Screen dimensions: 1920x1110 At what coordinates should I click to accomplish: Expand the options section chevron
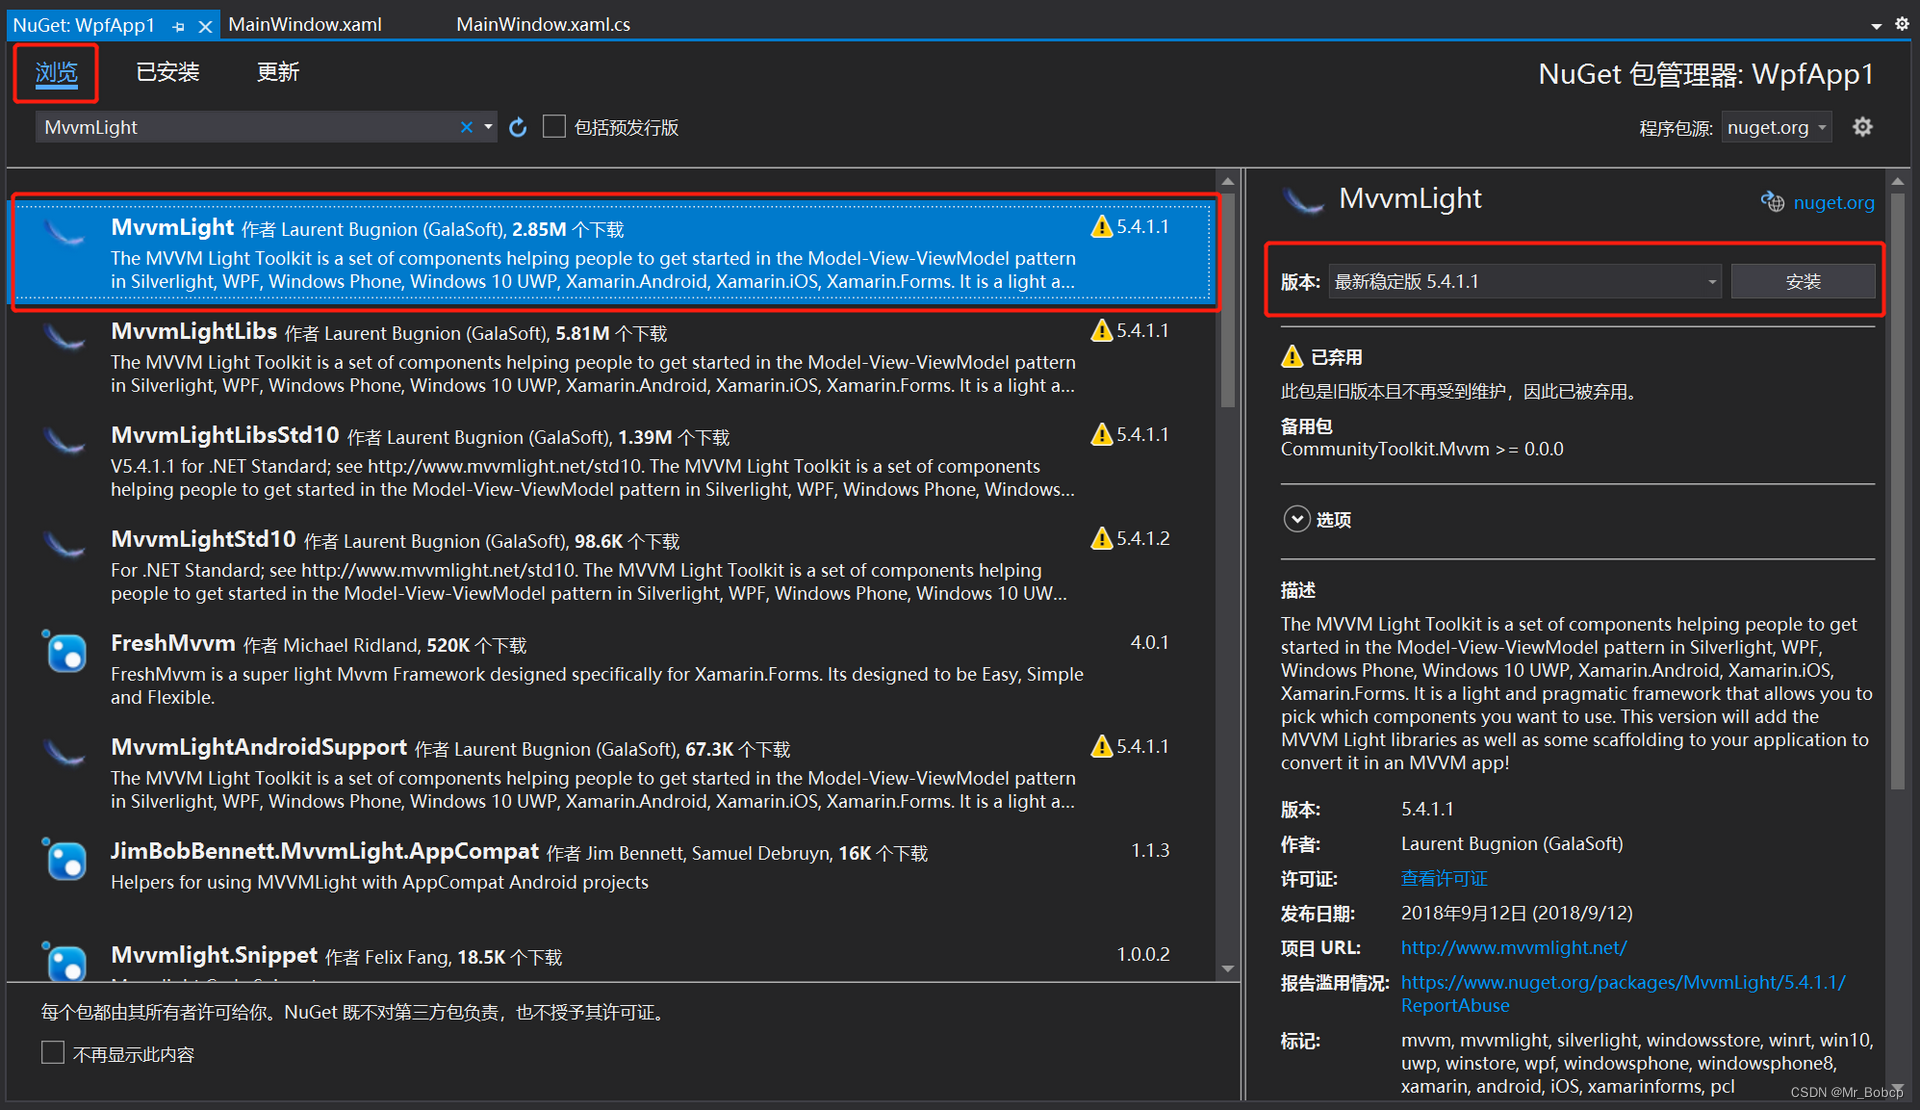pos(1296,519)
